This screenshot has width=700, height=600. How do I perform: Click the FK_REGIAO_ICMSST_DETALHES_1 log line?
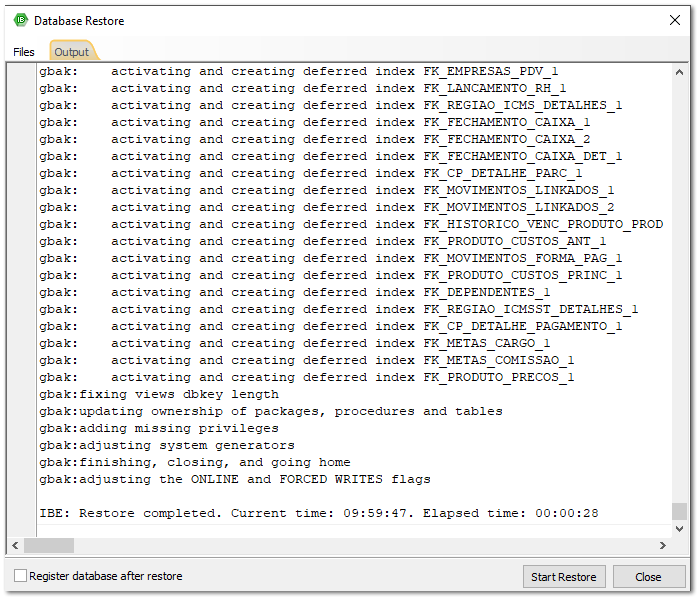(x=339, y=309)
